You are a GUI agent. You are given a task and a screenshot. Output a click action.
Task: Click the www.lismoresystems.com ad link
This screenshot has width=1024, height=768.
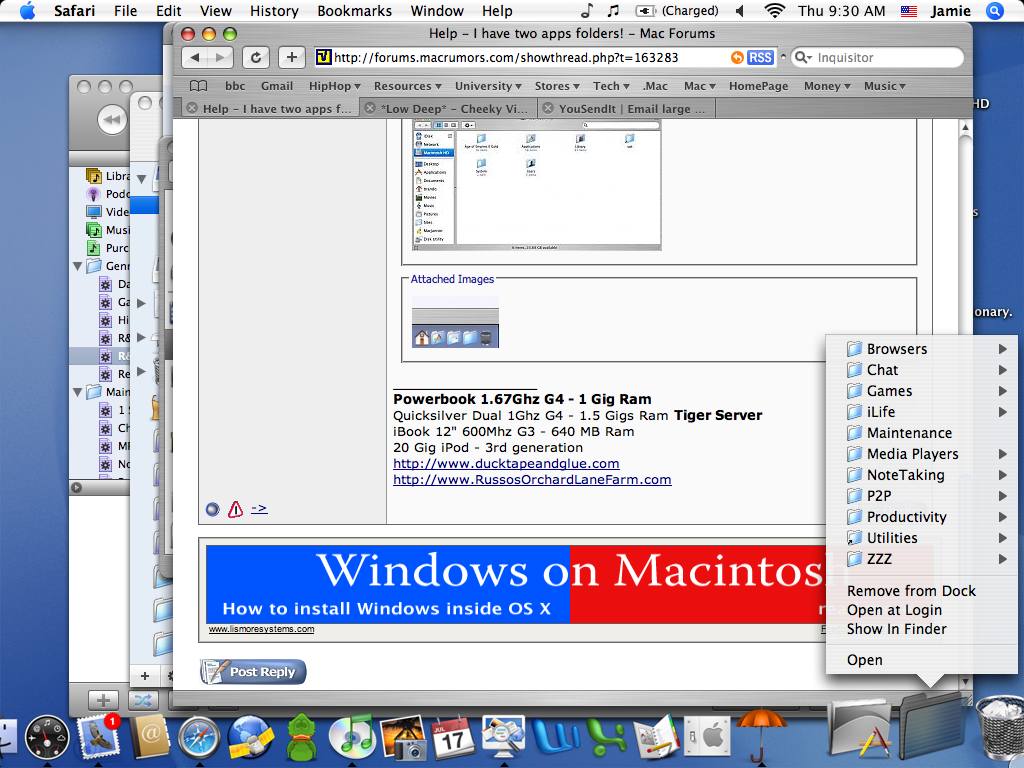click(261, 629)
